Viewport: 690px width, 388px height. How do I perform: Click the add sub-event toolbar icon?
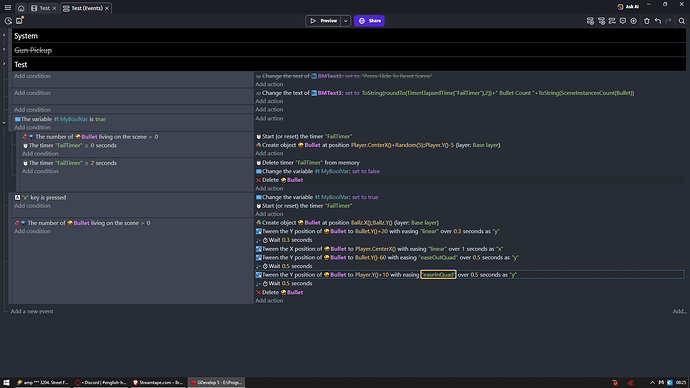pyautogui.click(x=601, y=21)
